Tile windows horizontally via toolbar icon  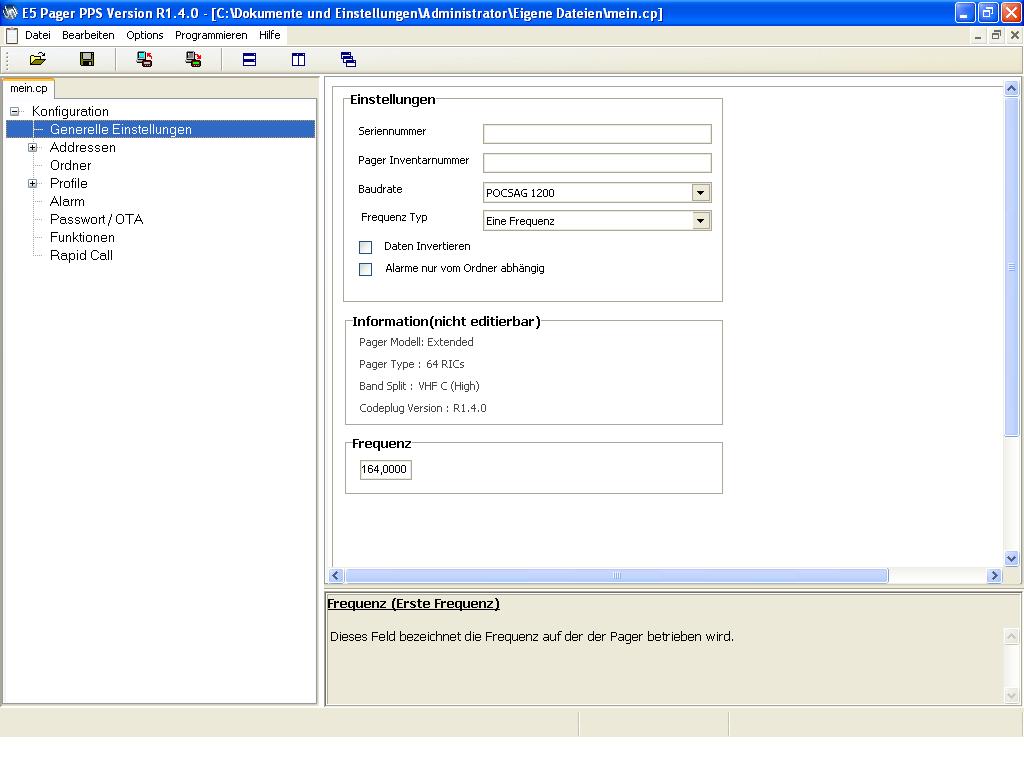click(x=250, y=60)
